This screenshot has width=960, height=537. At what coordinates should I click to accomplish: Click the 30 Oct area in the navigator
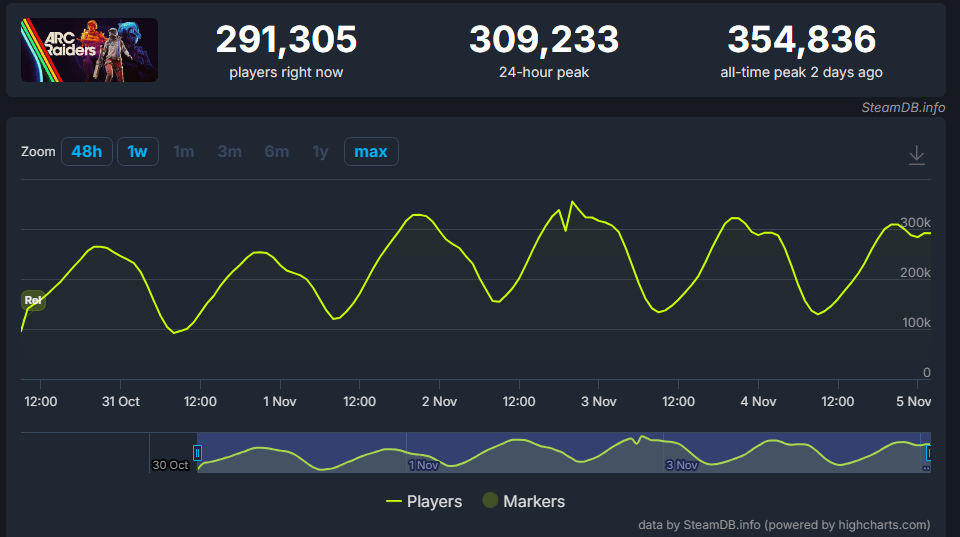click(171, 465)
